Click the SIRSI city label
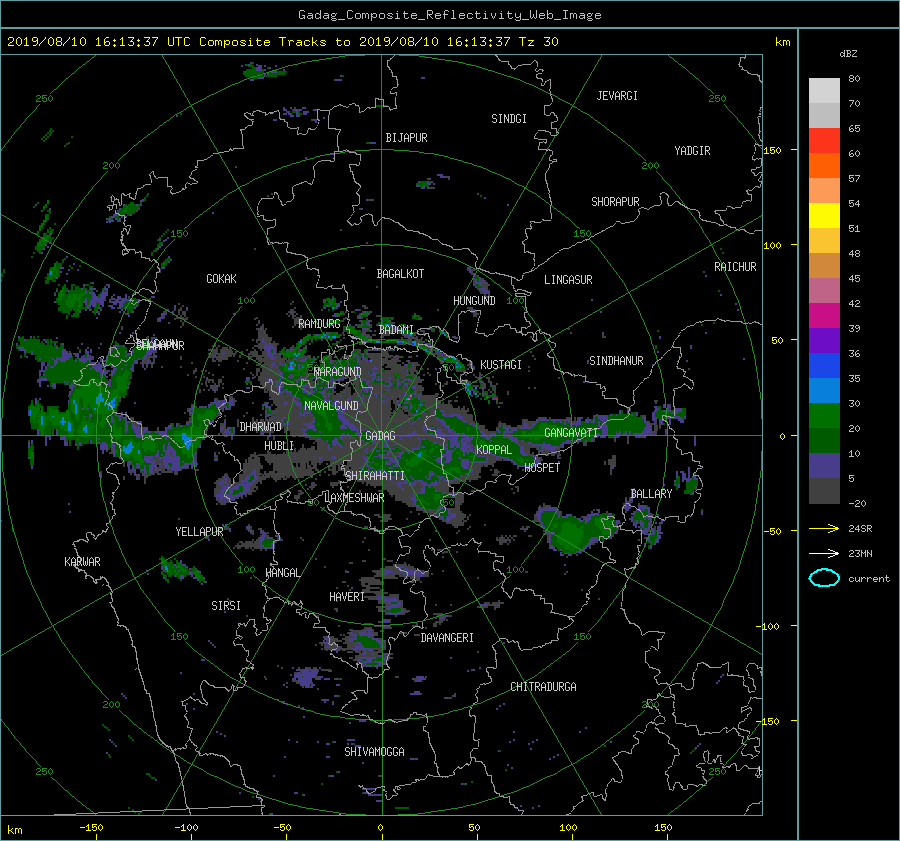This screenshot has height=841, width=900. 226,606
